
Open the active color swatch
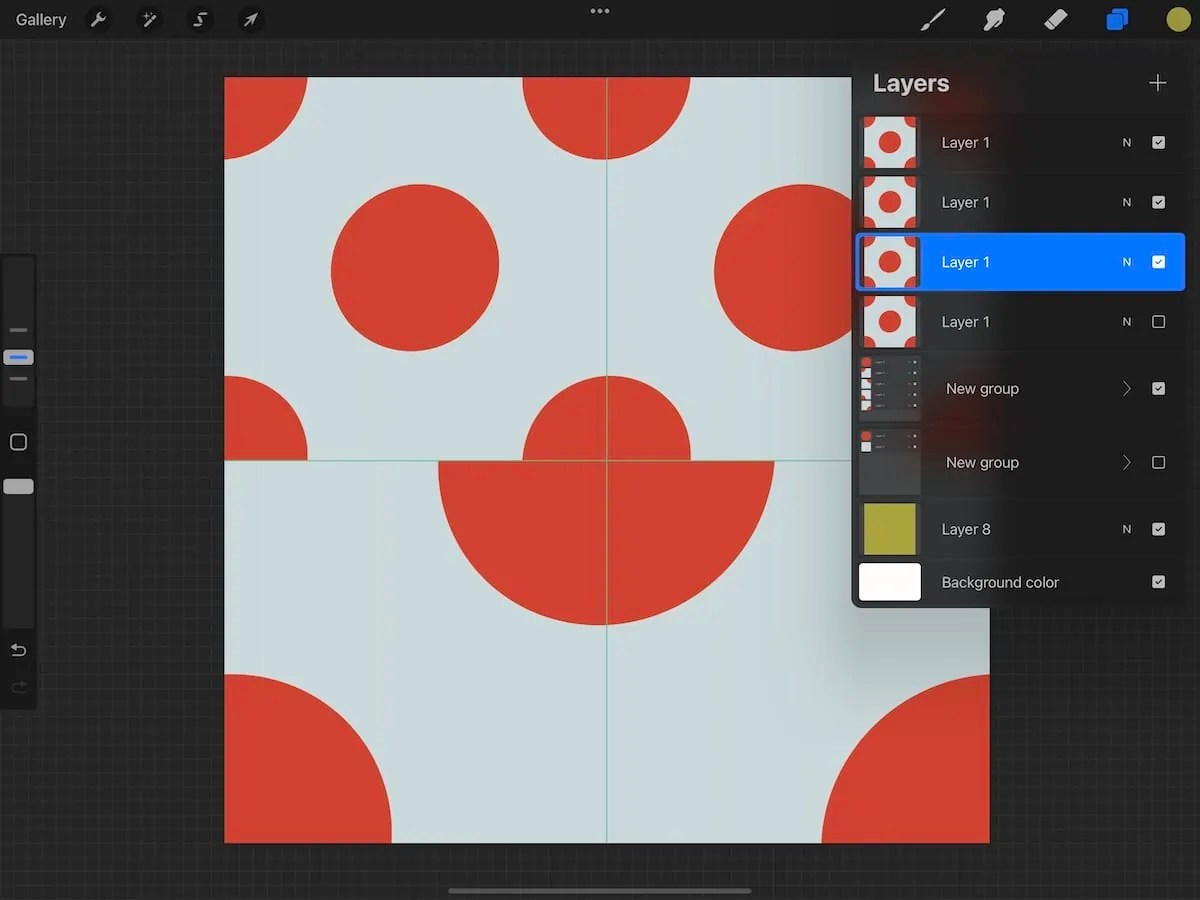[x=1177, y=19]
